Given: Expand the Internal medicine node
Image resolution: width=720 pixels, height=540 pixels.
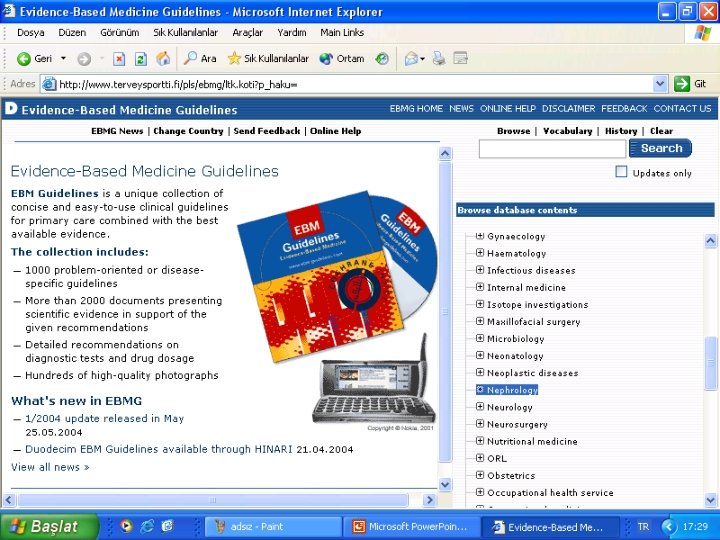Looking at the screenshot, I should pyautogui.click(x=480, y=287).
